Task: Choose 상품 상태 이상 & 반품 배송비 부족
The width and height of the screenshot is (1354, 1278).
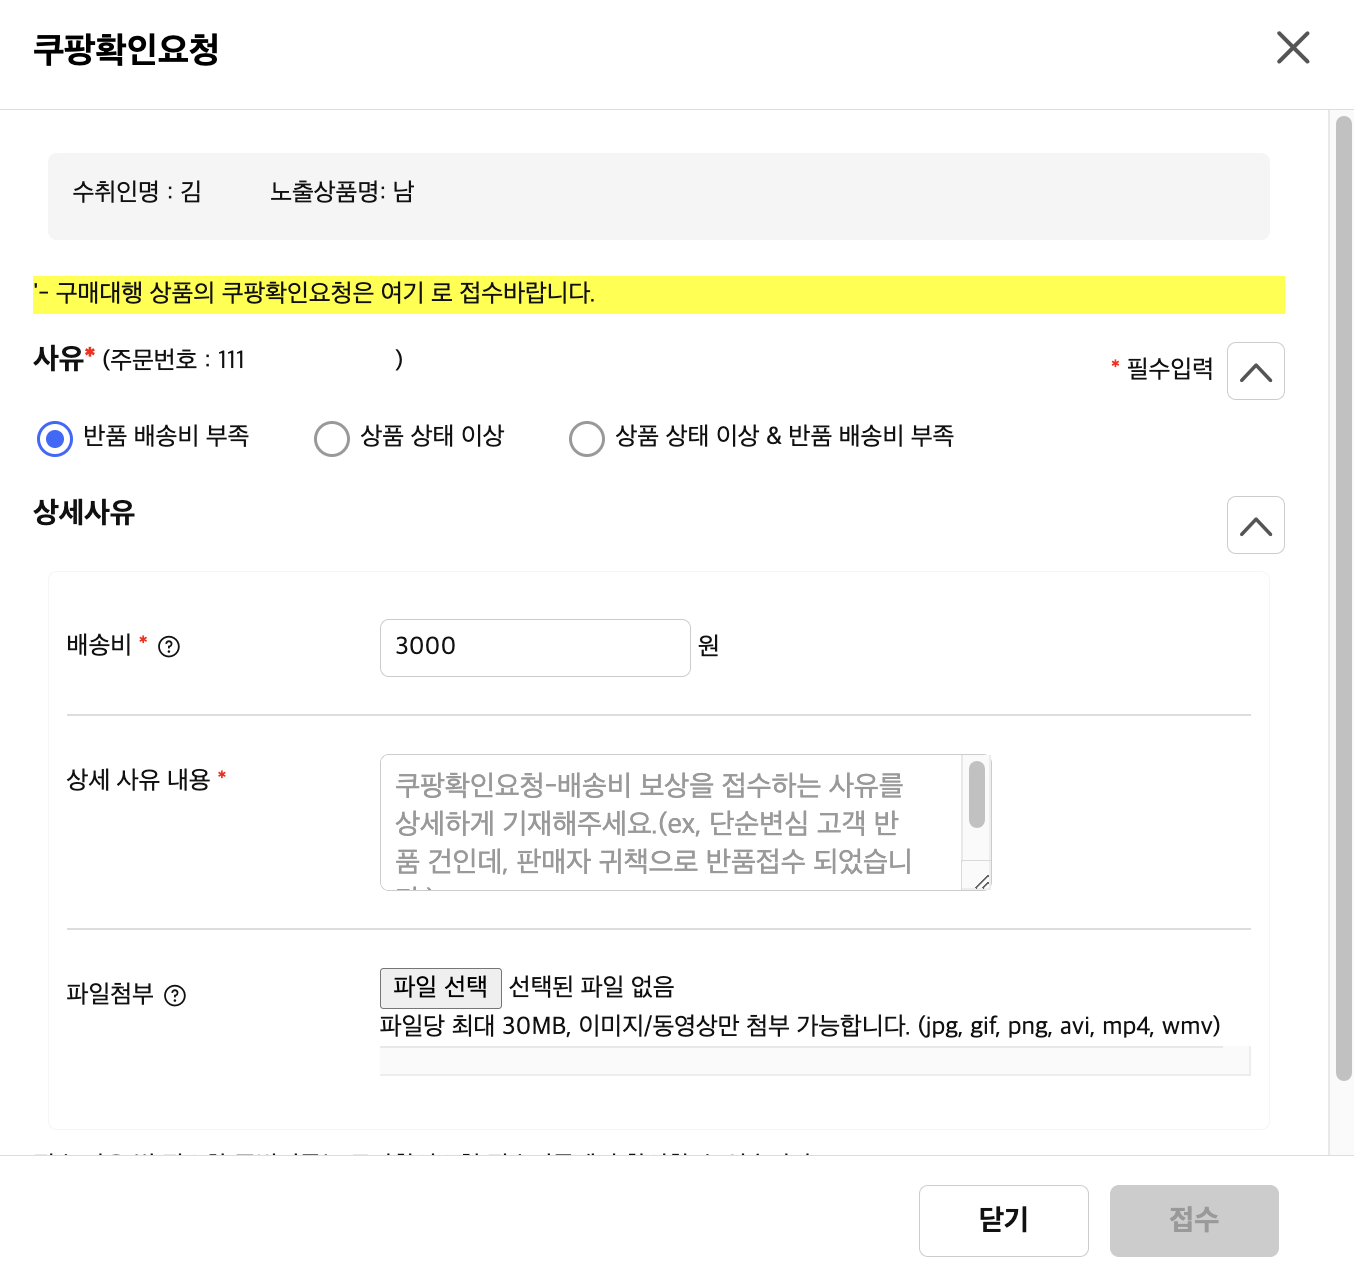Action: tap(587, 438)
